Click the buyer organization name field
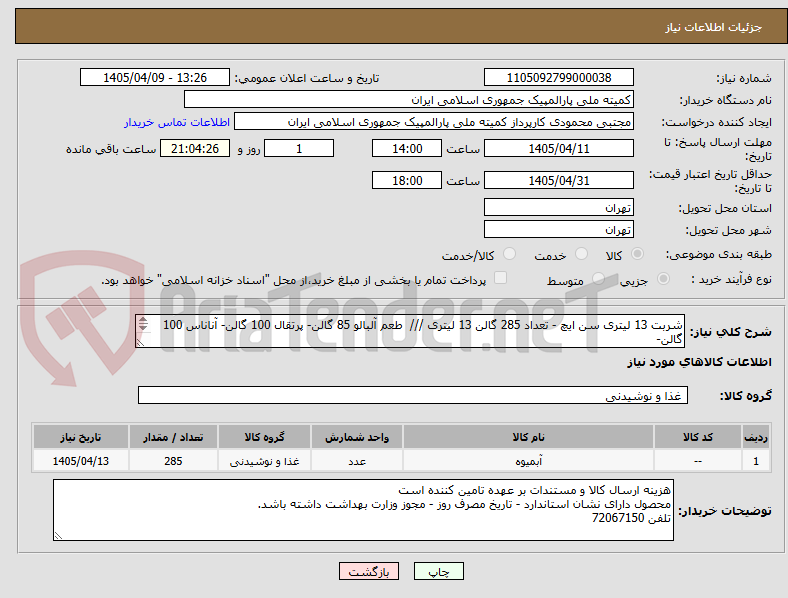The width and height of the screenshot is (788, 598). 409,99
